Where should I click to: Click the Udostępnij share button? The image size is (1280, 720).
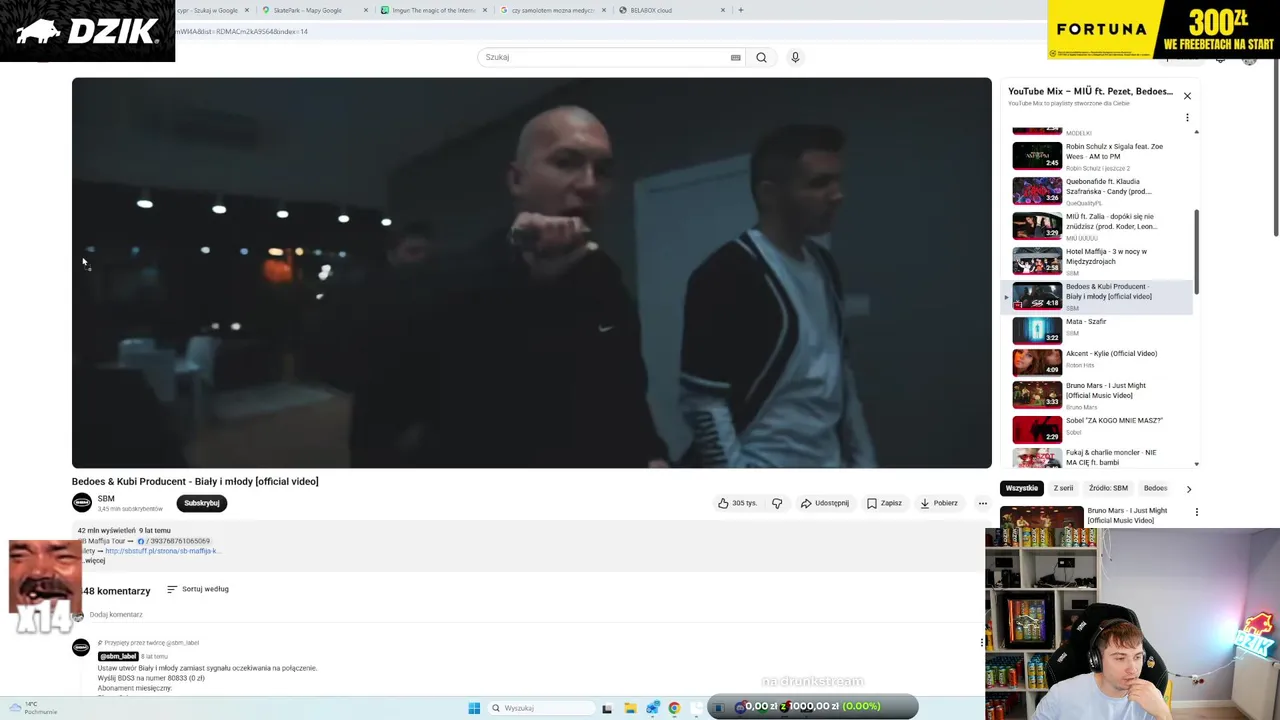(824, 503)
